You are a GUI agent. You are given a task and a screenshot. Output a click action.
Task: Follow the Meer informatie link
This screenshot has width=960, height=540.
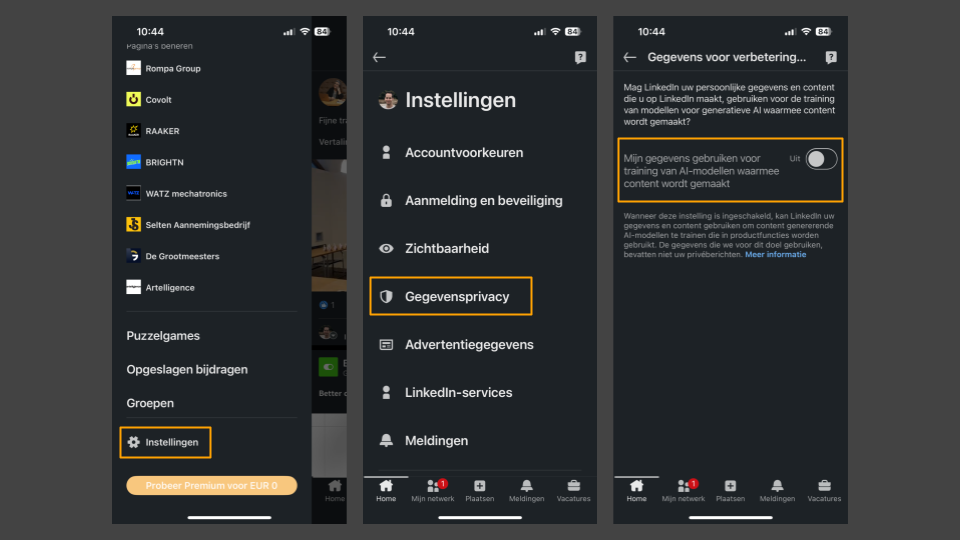point(775,255)
